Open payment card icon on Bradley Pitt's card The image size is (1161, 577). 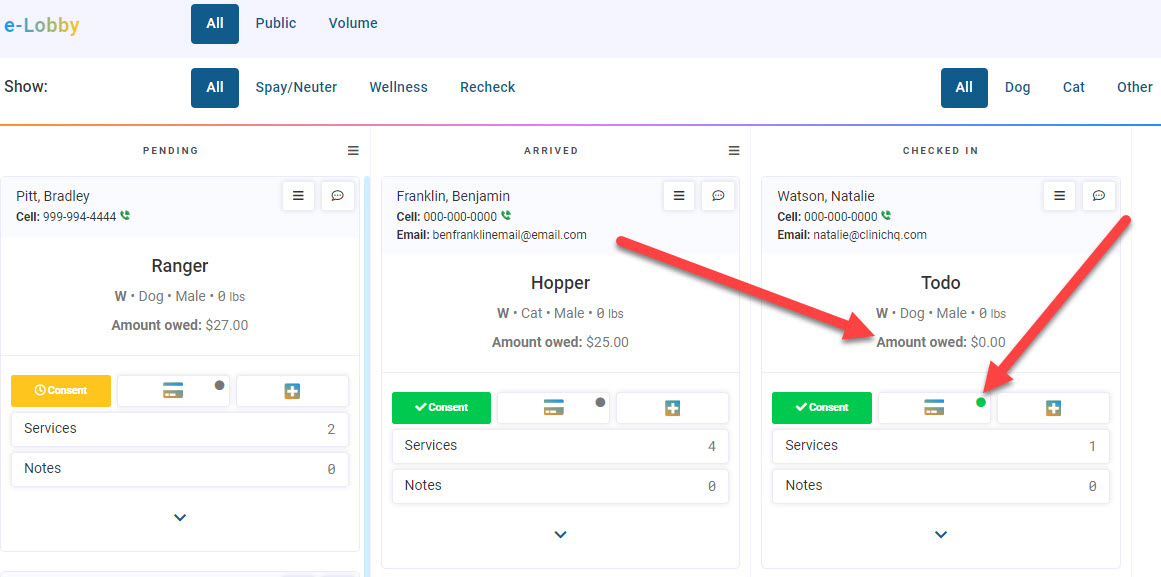pos(173,391)
